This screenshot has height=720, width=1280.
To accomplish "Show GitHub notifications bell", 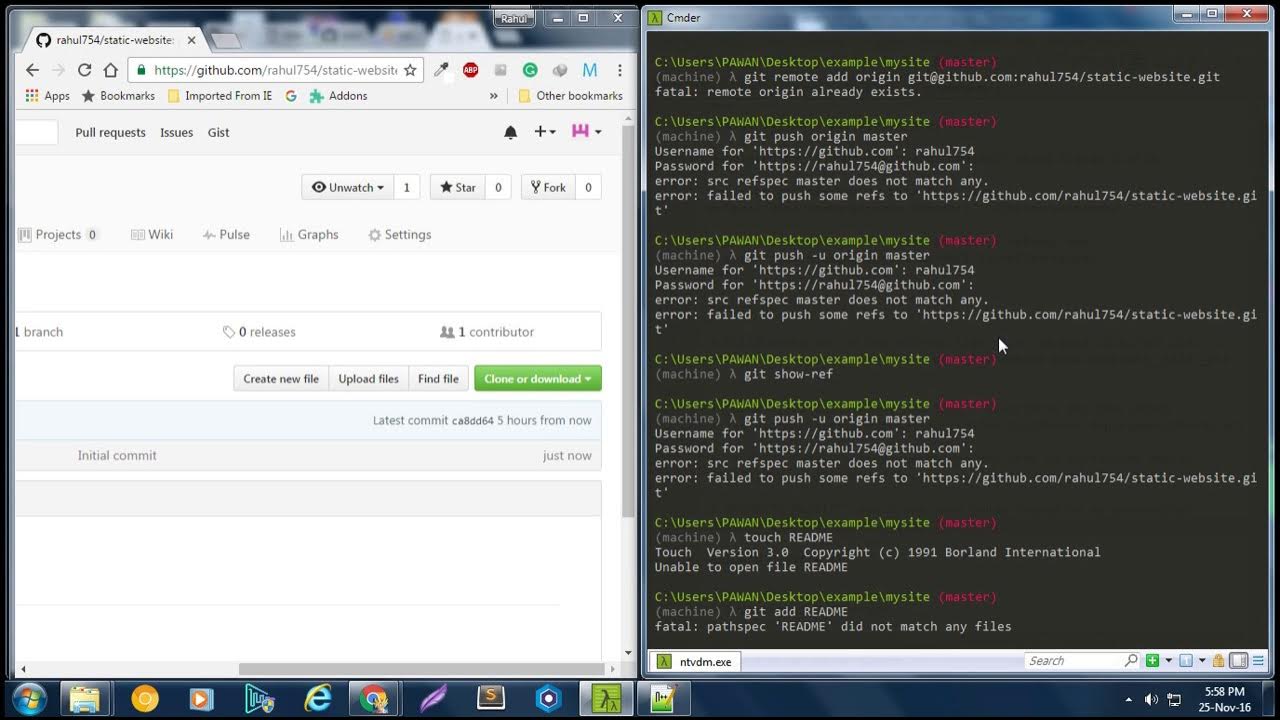I will [510, 132].
